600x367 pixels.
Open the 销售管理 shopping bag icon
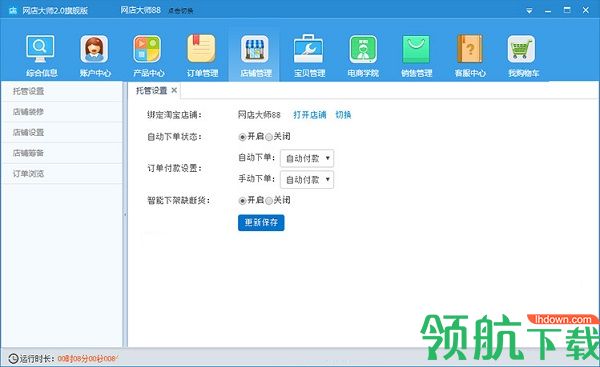click(x=416, y=49)
